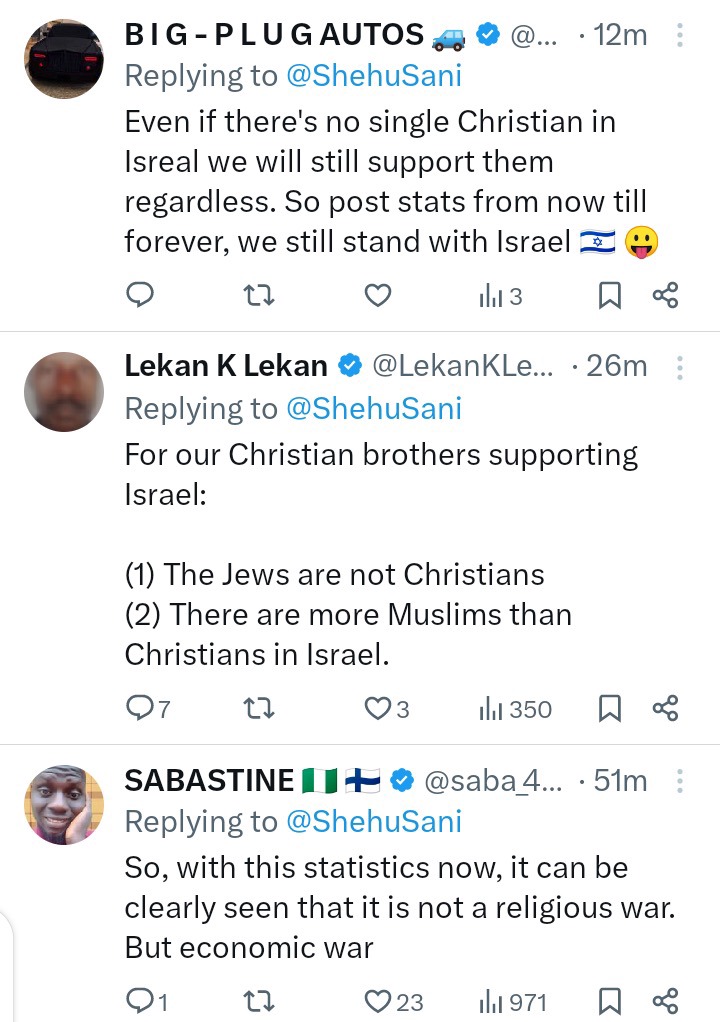Open more options for Lekan K Lekan tweet
Viewport: 720px width, 1022px height.
[680, 367]
